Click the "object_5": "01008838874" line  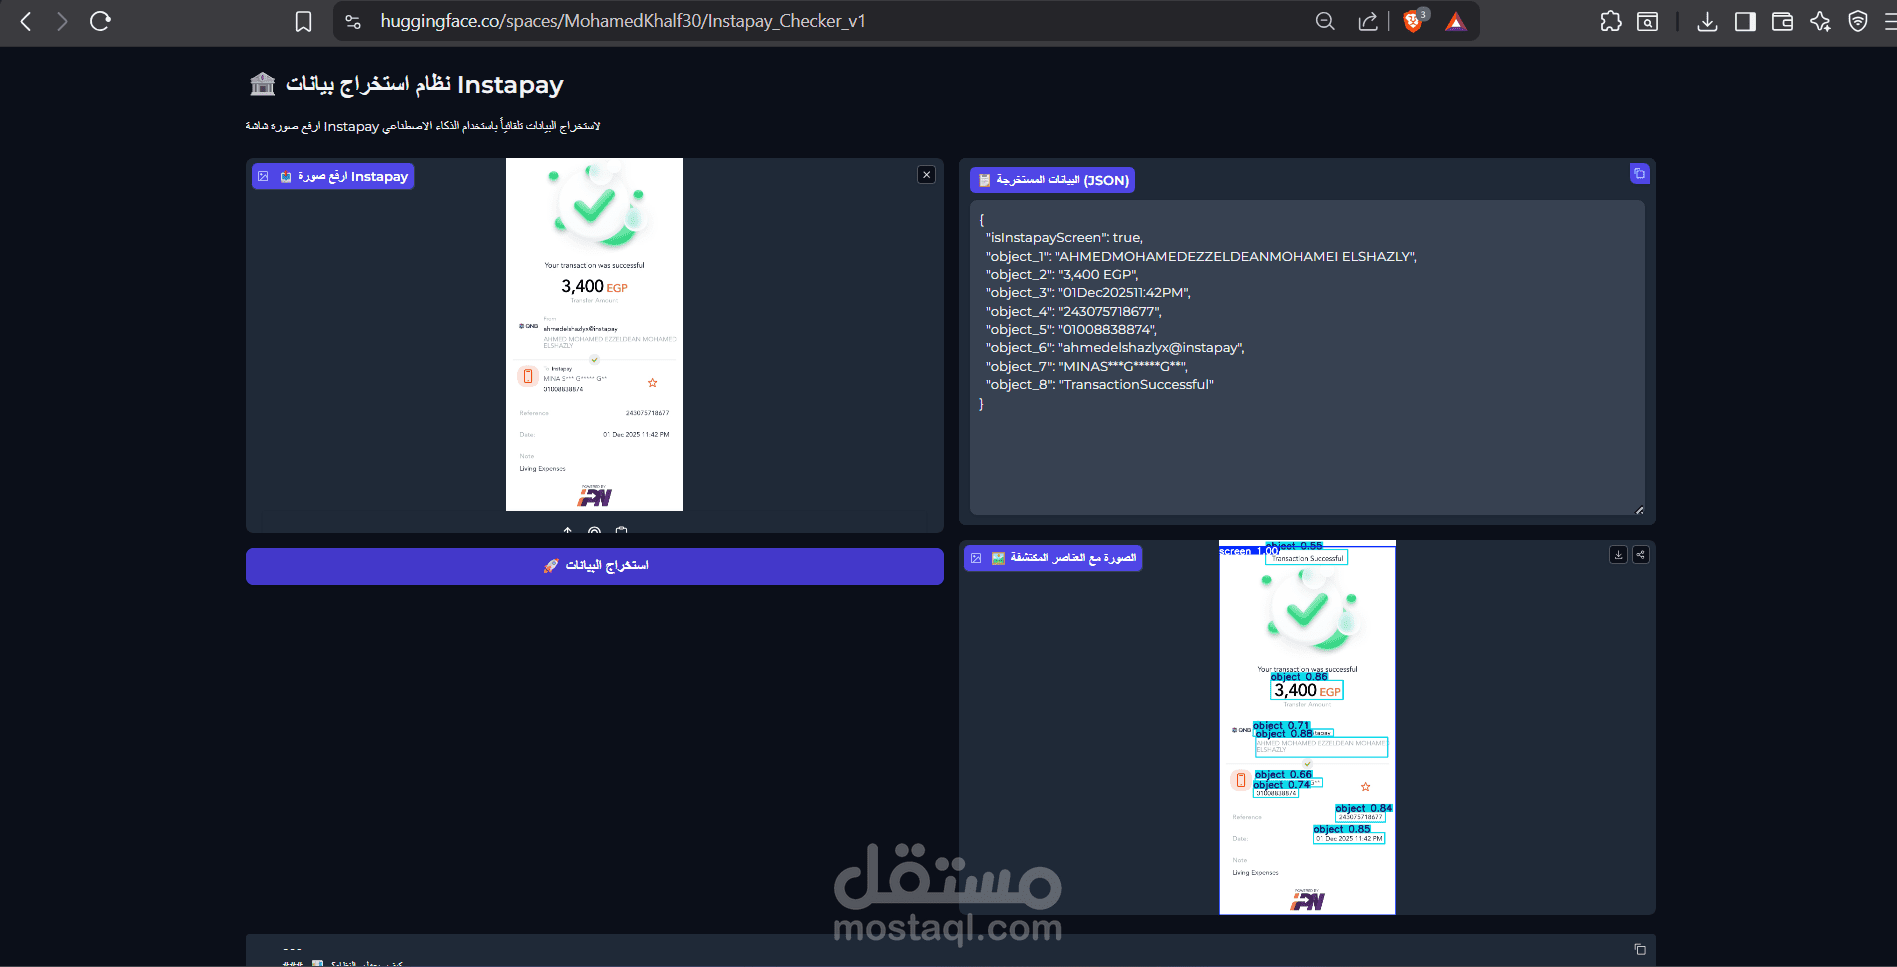coord(1071,330)
